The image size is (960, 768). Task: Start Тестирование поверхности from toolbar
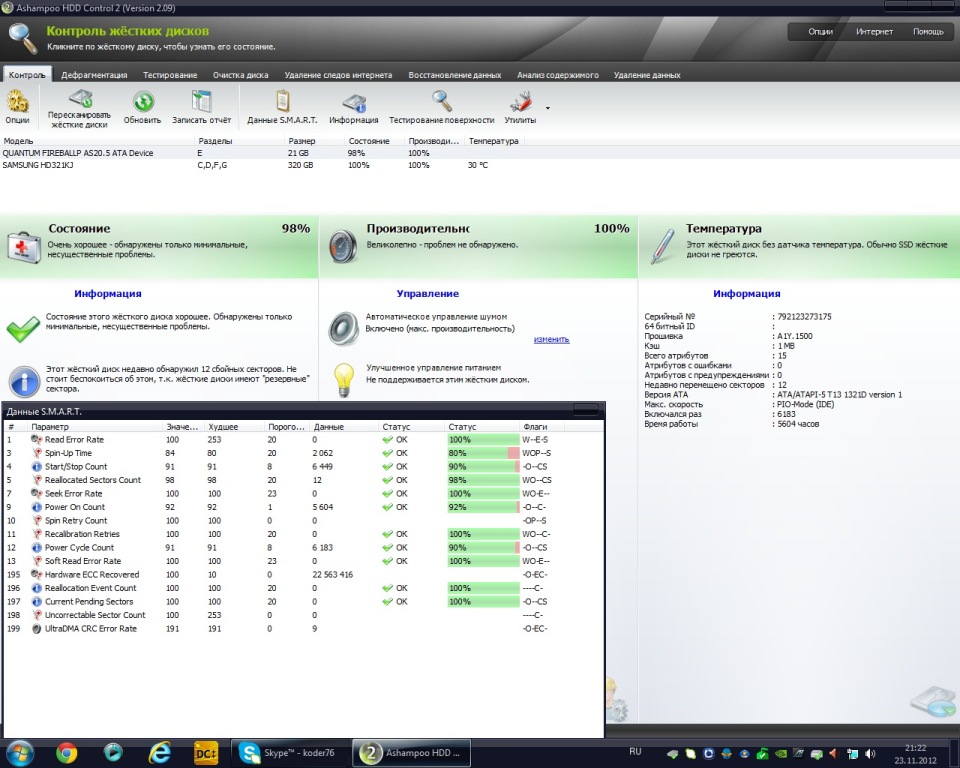tap(441, 102)
